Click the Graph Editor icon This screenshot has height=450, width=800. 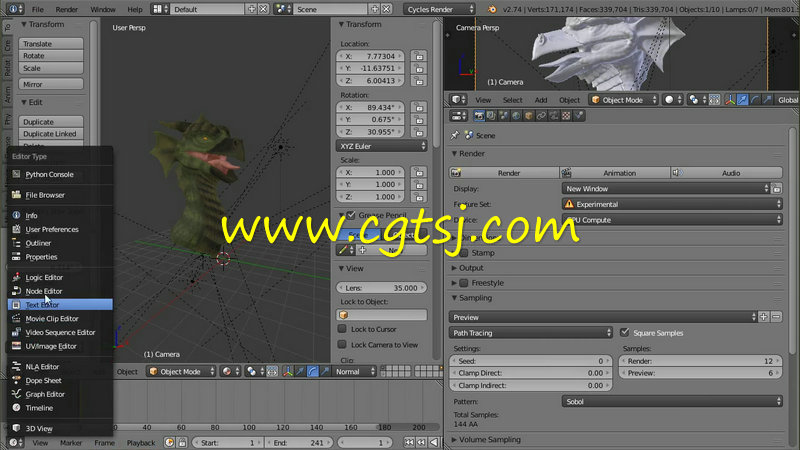(x=16, y=394)
